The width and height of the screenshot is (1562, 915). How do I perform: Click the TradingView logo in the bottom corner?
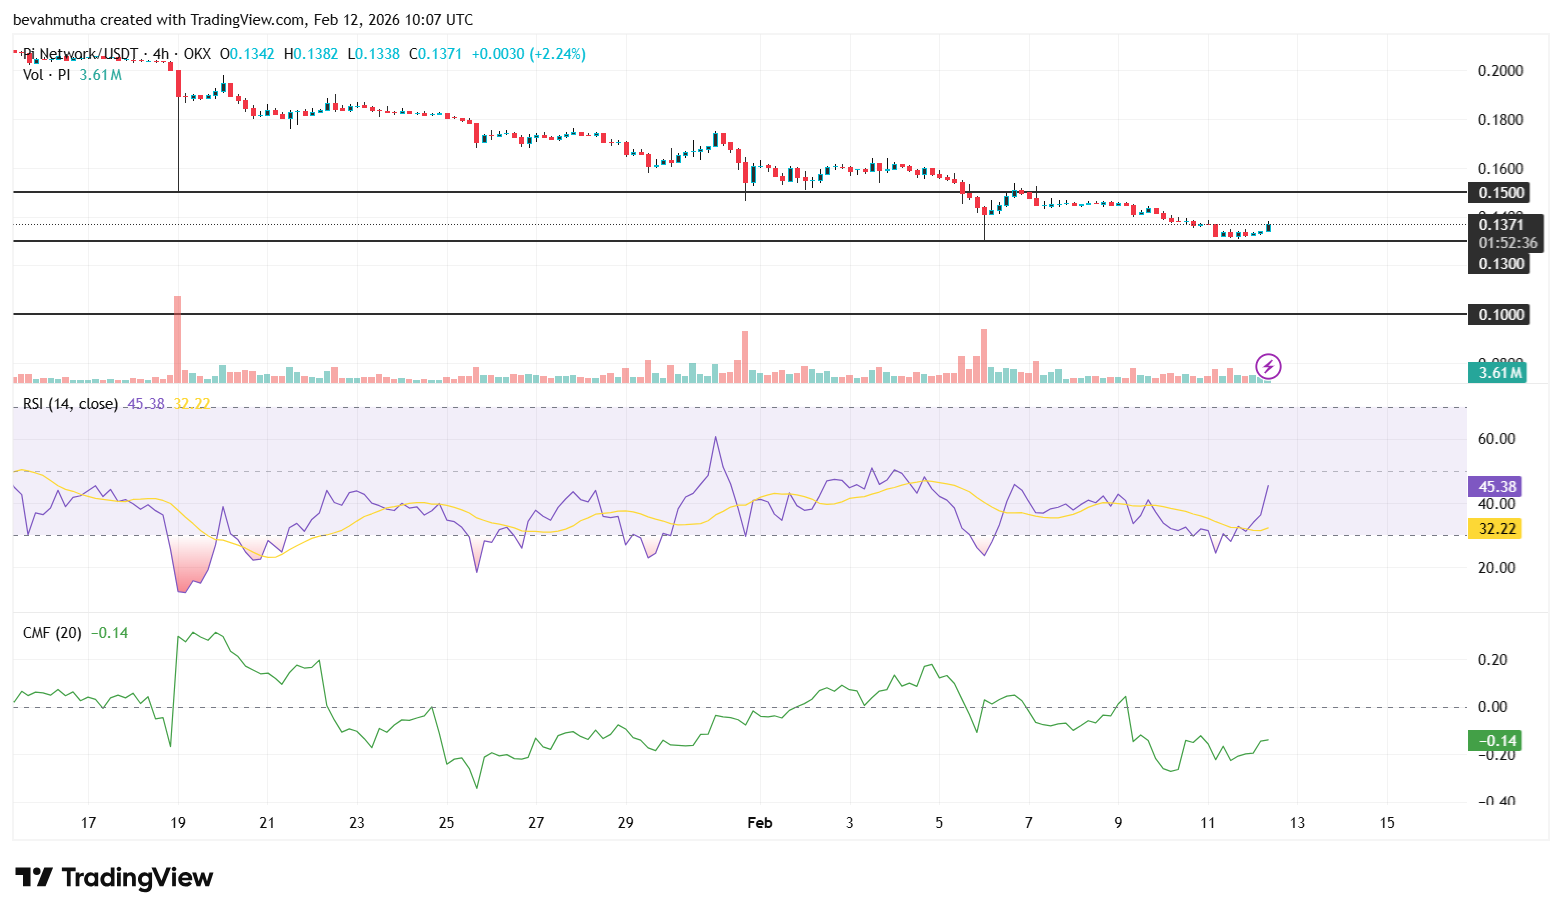click(x=113, y=877)
